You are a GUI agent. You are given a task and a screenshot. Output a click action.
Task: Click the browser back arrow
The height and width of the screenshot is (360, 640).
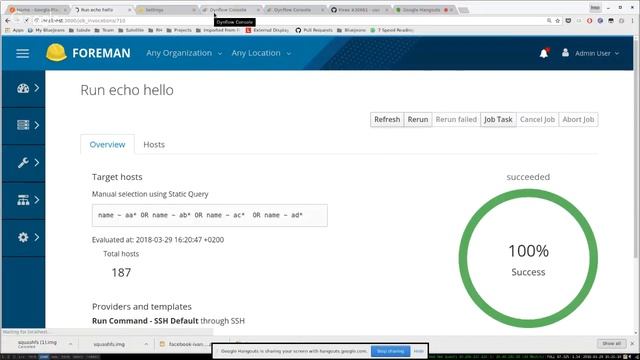point(8,20)
